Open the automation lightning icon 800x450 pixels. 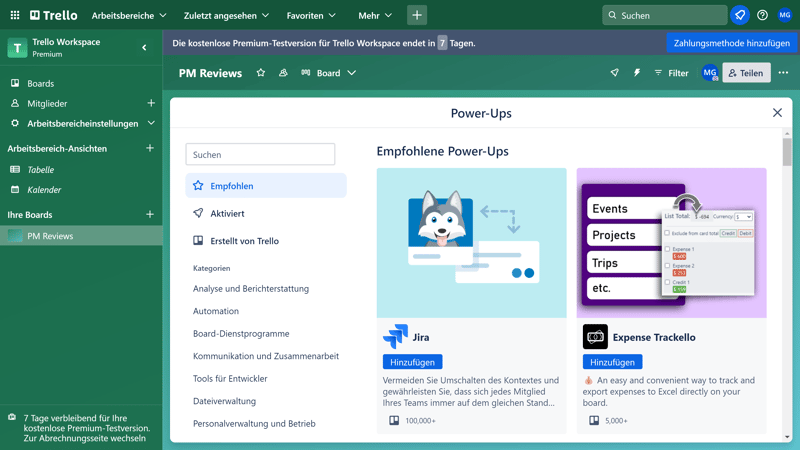point(637,73)
